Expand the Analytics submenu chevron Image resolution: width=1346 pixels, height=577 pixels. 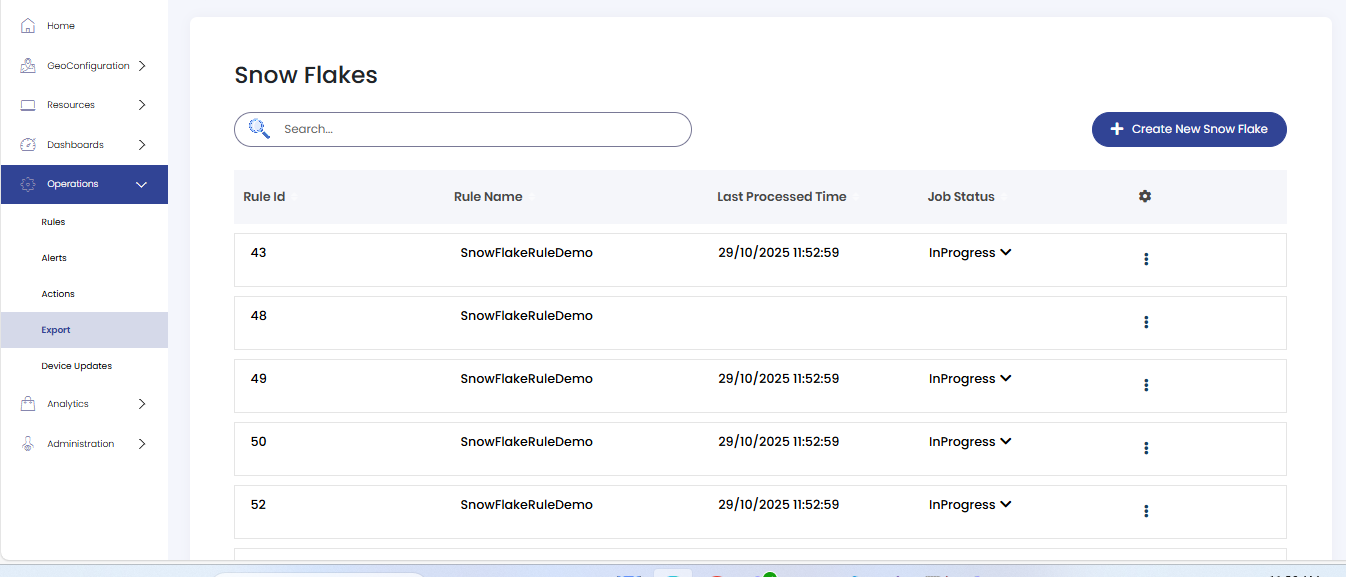pyautogui.click(x=142, y=404)
